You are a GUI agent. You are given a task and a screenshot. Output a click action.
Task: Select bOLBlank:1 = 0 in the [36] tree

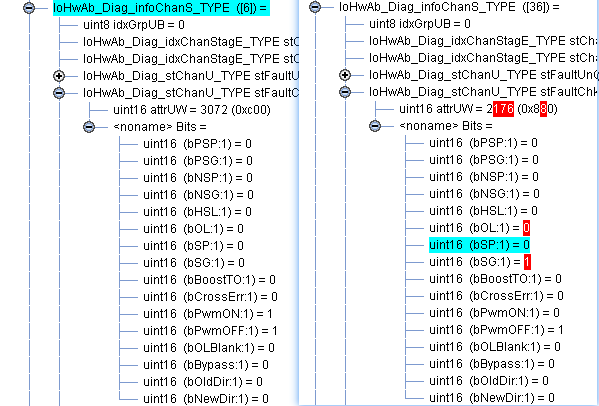pos(494,347)
